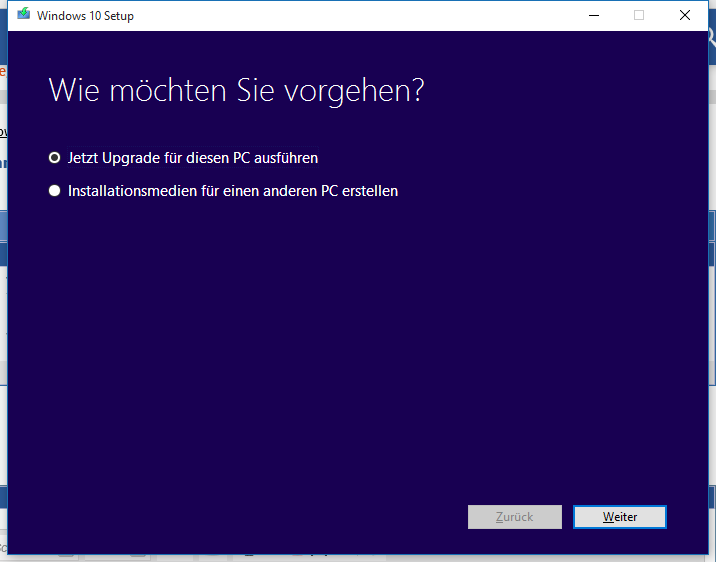The image size is (716, 562).
Task: Click the greyed-out Zurück button
Action: coord(515,517)
